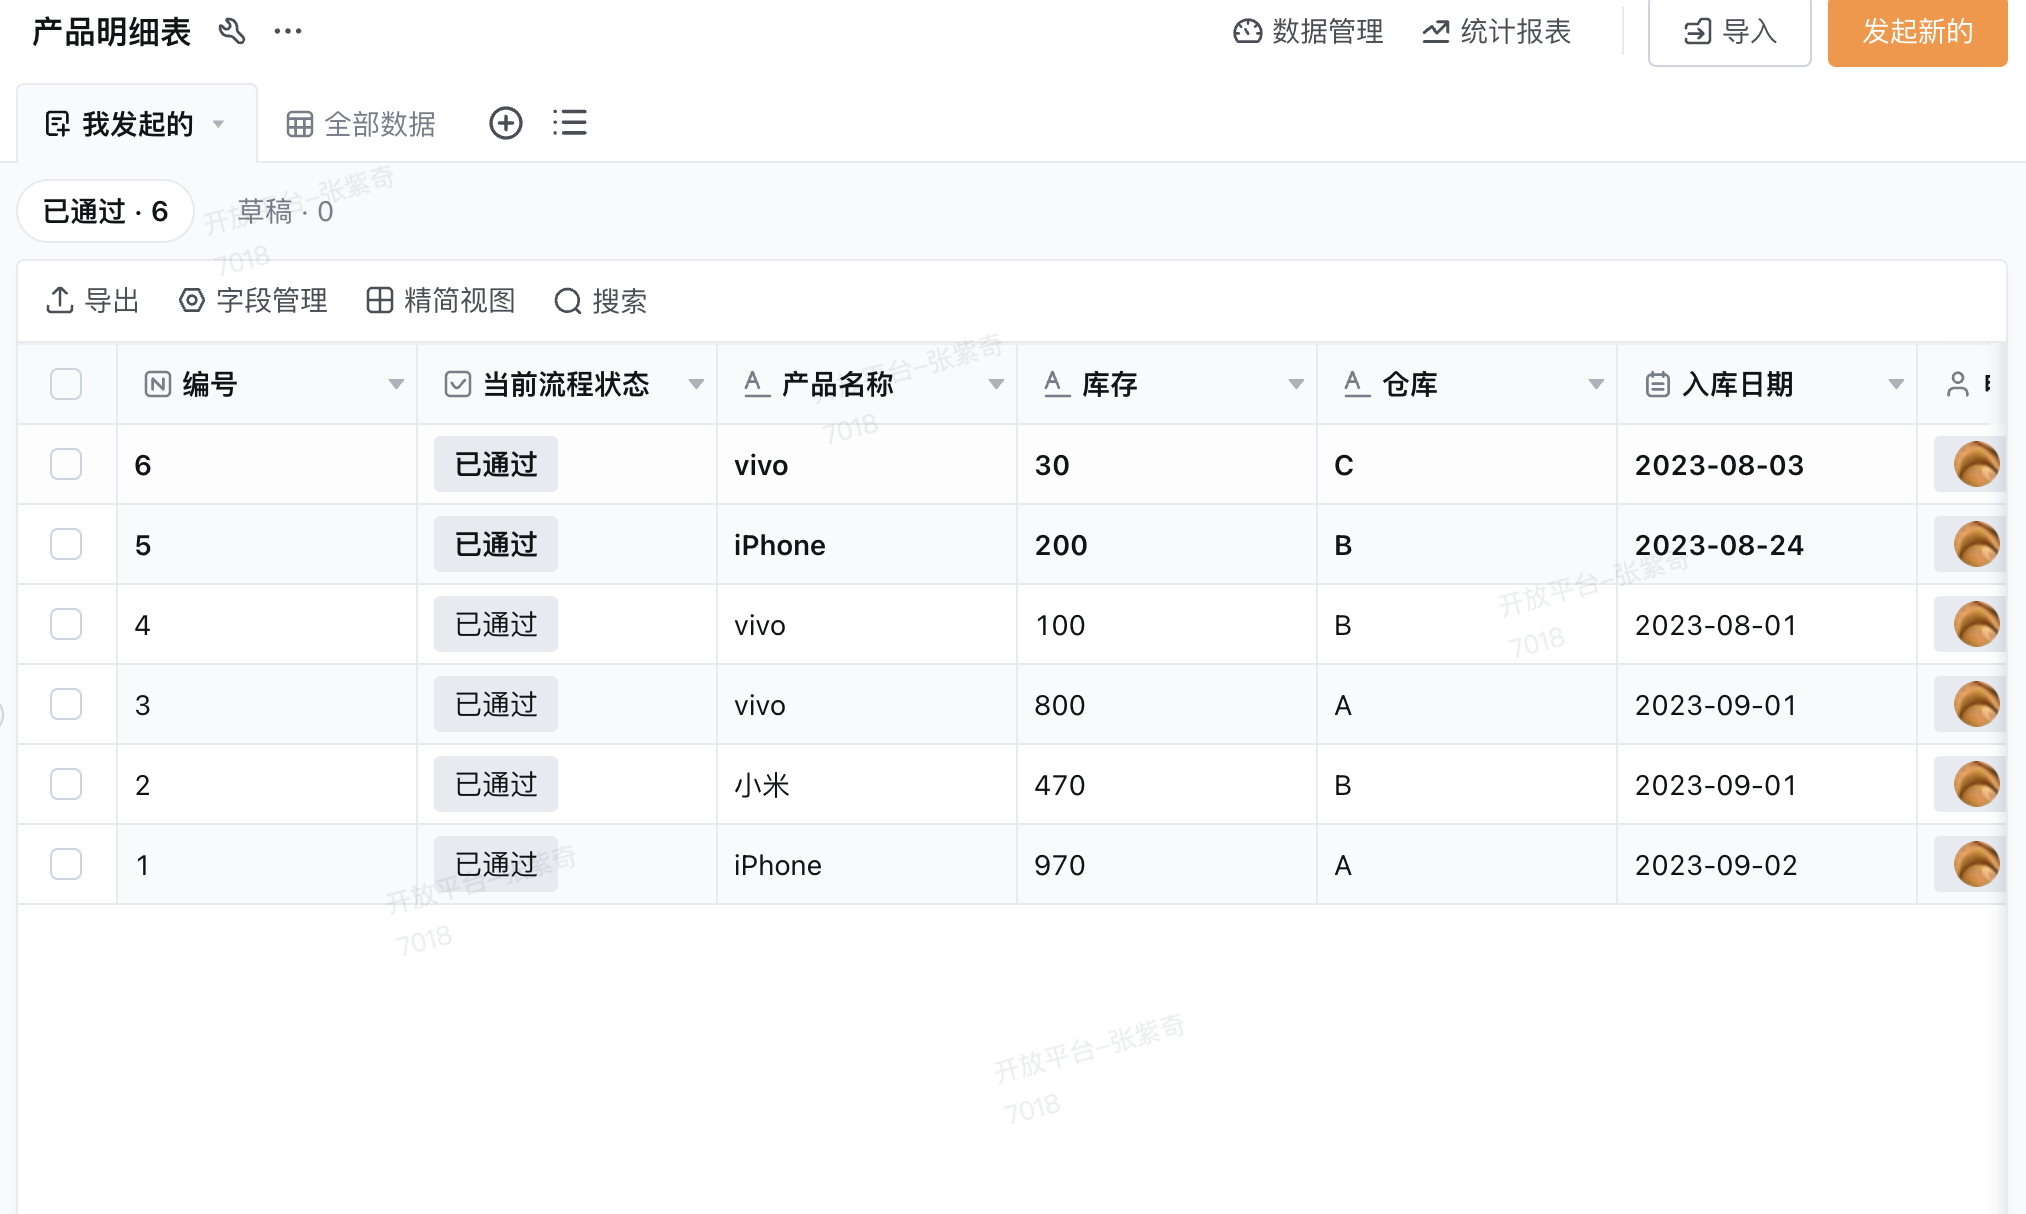Click the avatar in row 2

click(1976, 784)
